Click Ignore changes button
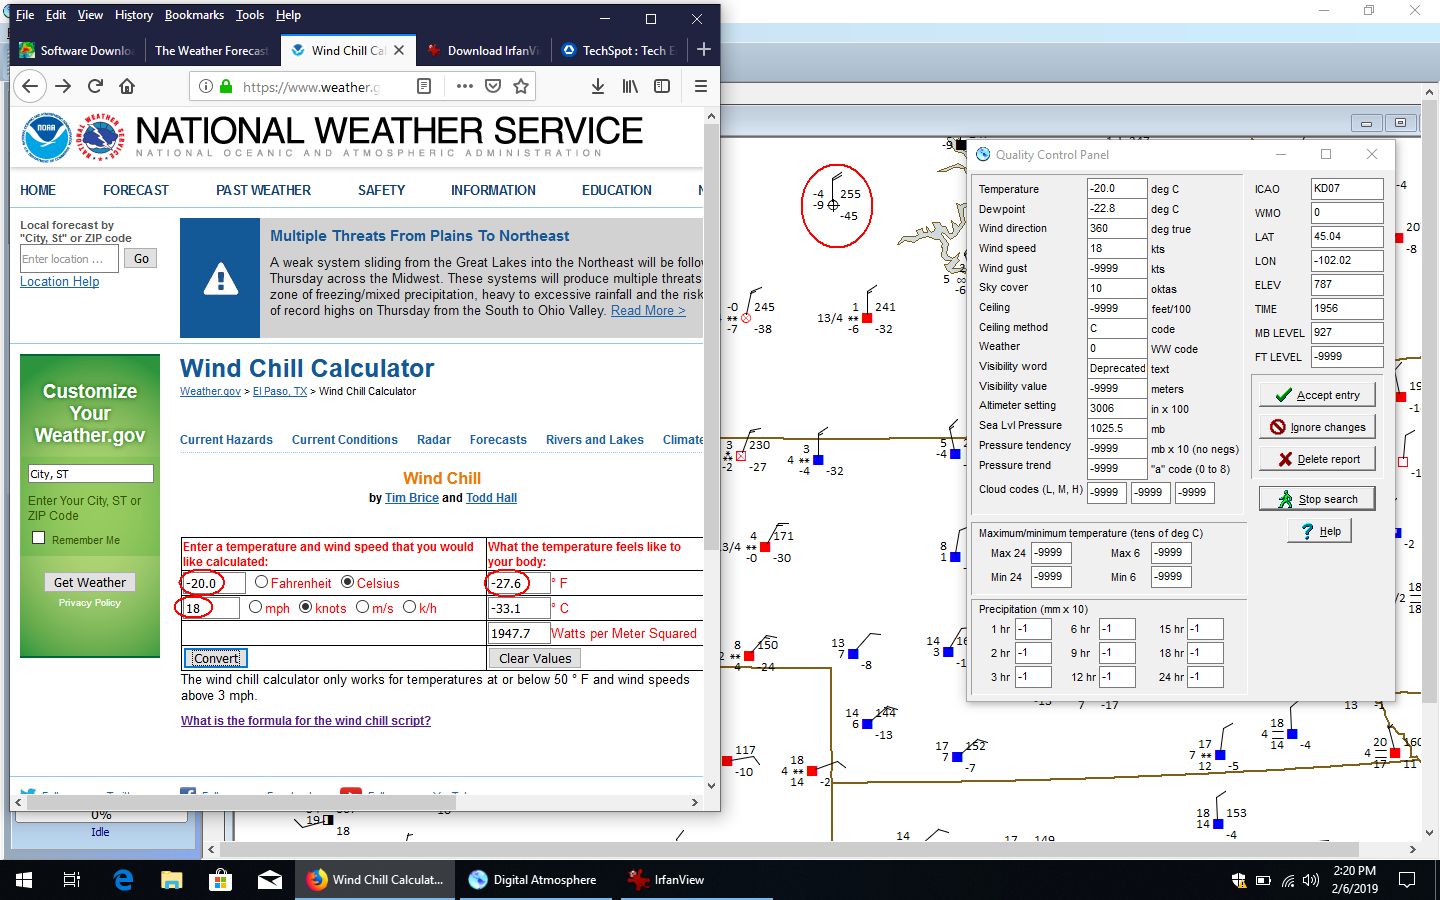Viewport: 1440px width, 900px height. click(1317, 427)
